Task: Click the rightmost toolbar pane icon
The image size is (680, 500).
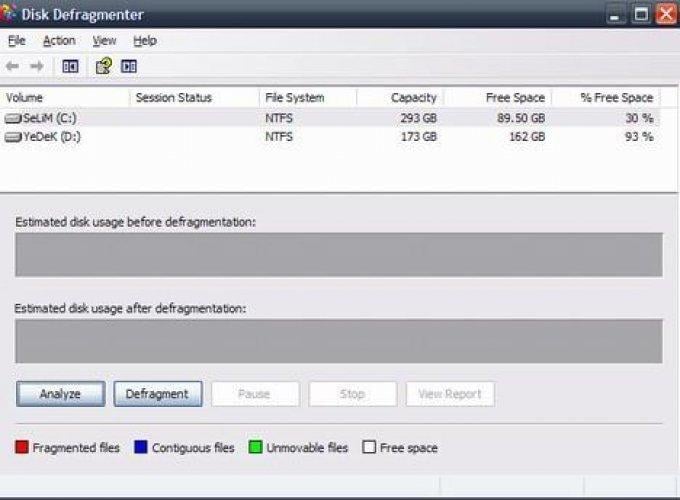Action: click(x=128, y=67)
